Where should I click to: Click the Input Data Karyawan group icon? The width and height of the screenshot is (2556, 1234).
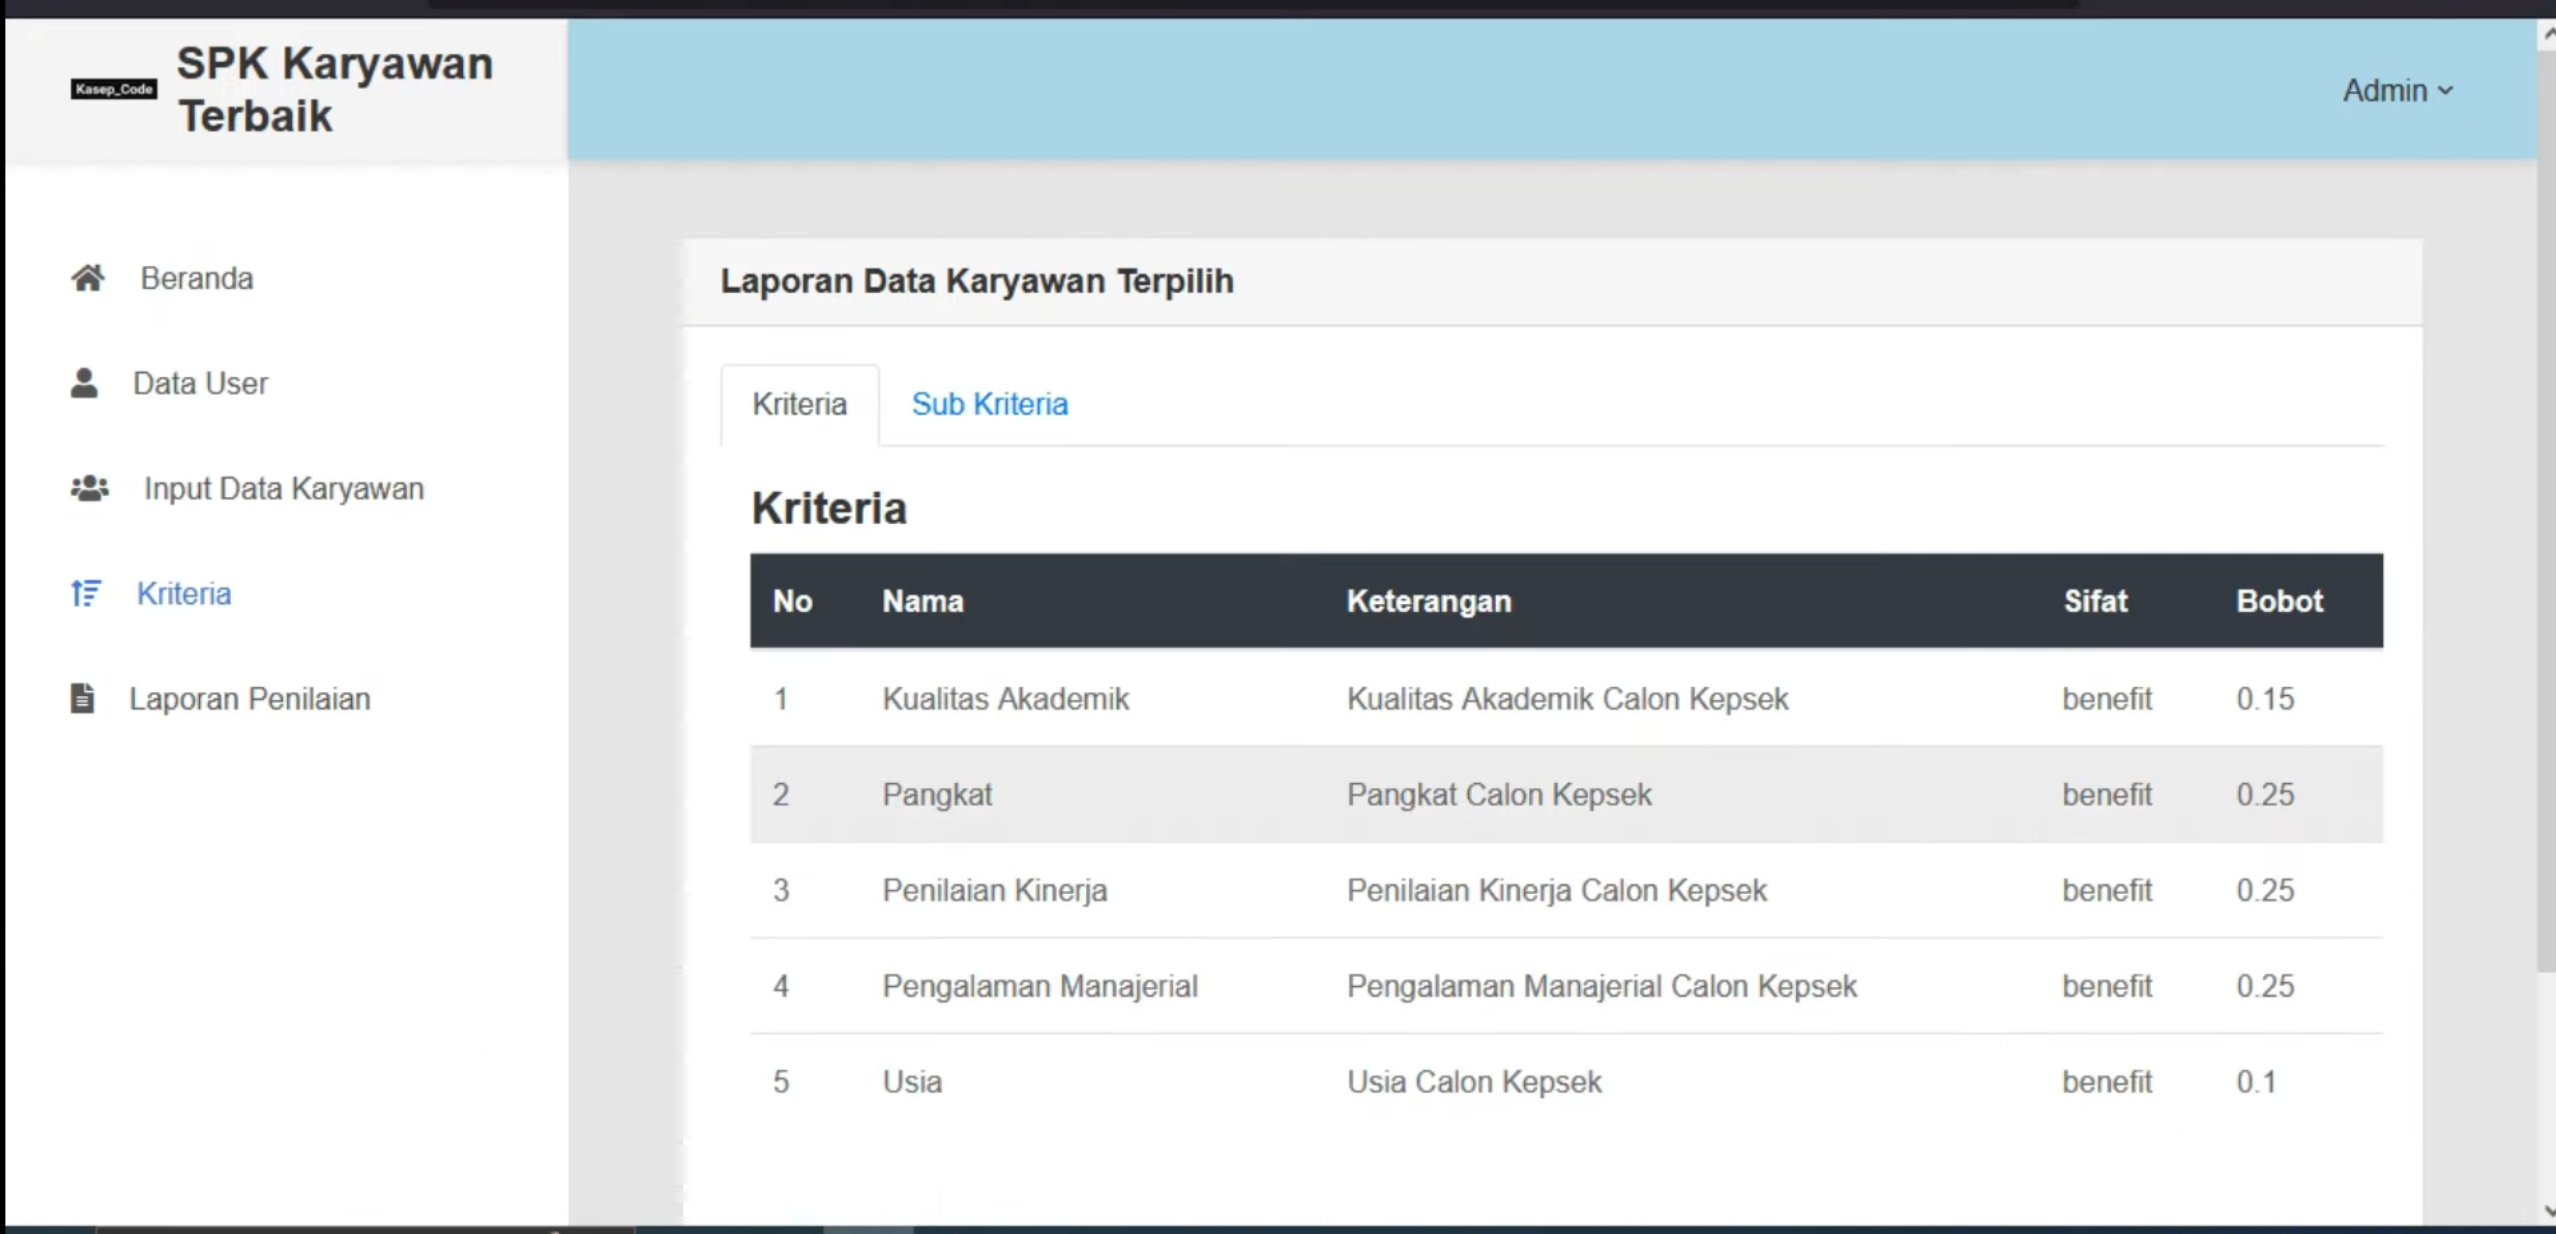[x=90, y=488]
